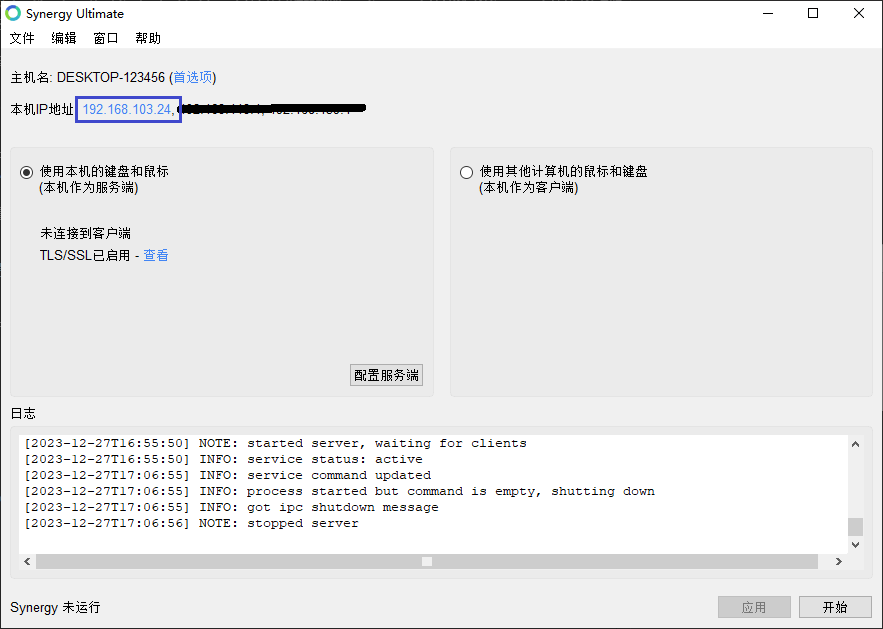Screen dimensions: 883x629
Task: Click the hostname text DESKTOP-123456
Action: tap(111, 77)
